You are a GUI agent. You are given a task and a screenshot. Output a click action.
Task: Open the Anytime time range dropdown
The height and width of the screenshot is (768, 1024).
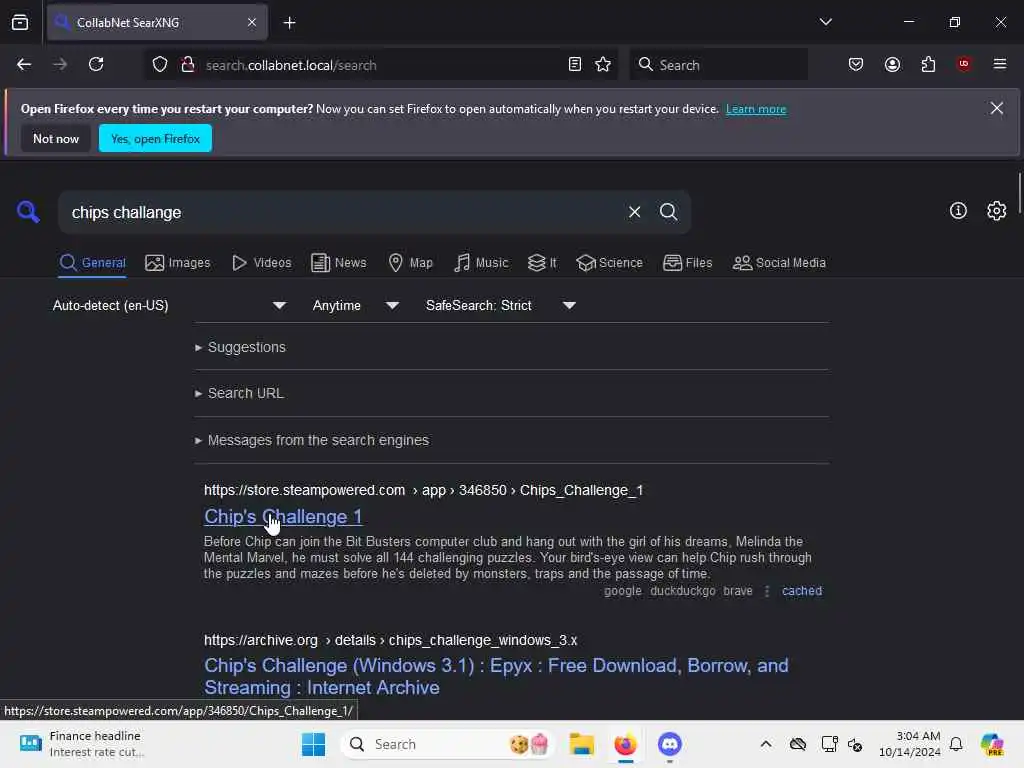click(x=355, y=305)
